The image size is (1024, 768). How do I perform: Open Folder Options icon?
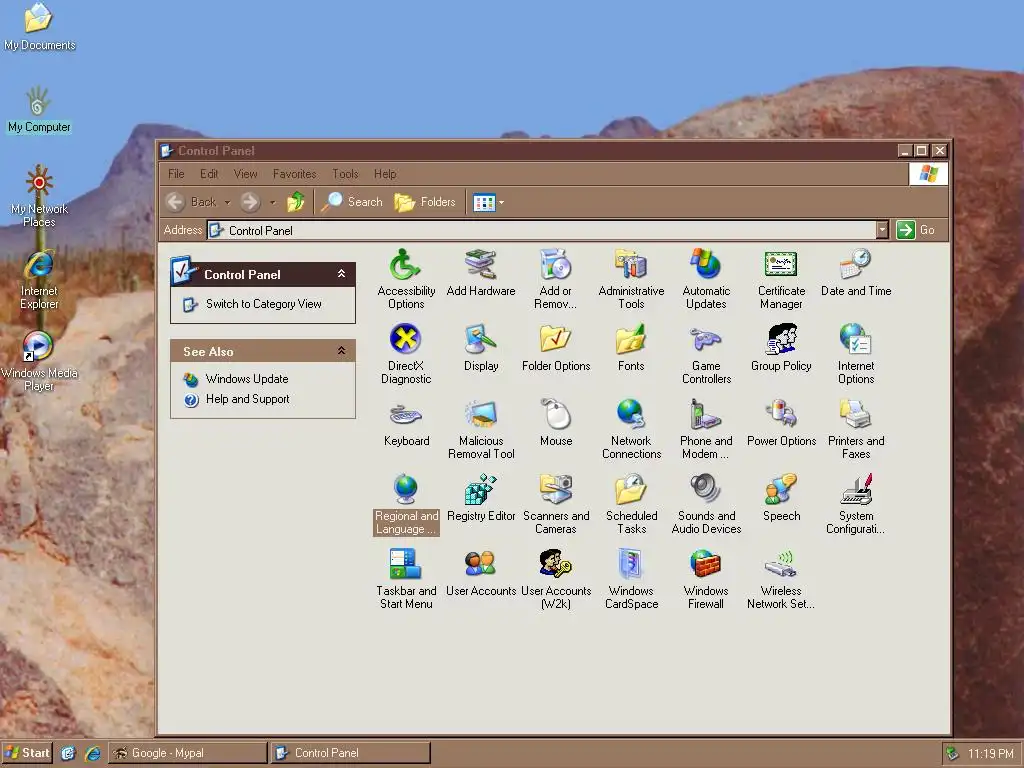(x=556, y=347)
